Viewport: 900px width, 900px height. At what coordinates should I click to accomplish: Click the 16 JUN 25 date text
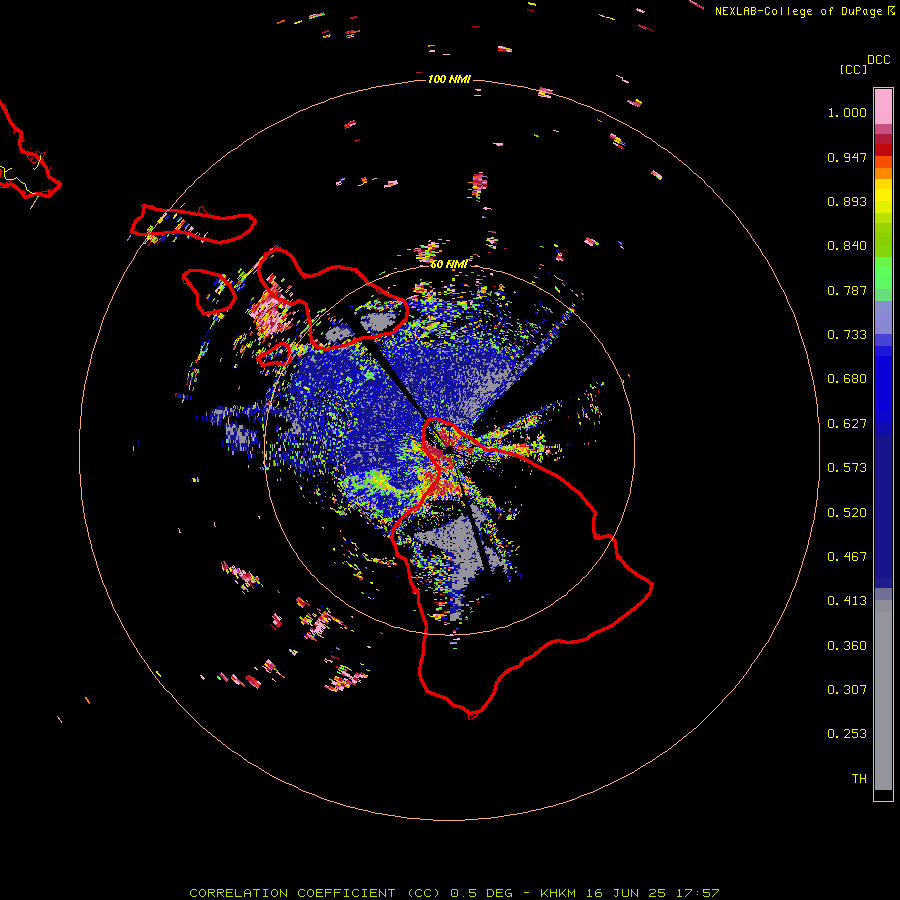click(x=626, y=893)
